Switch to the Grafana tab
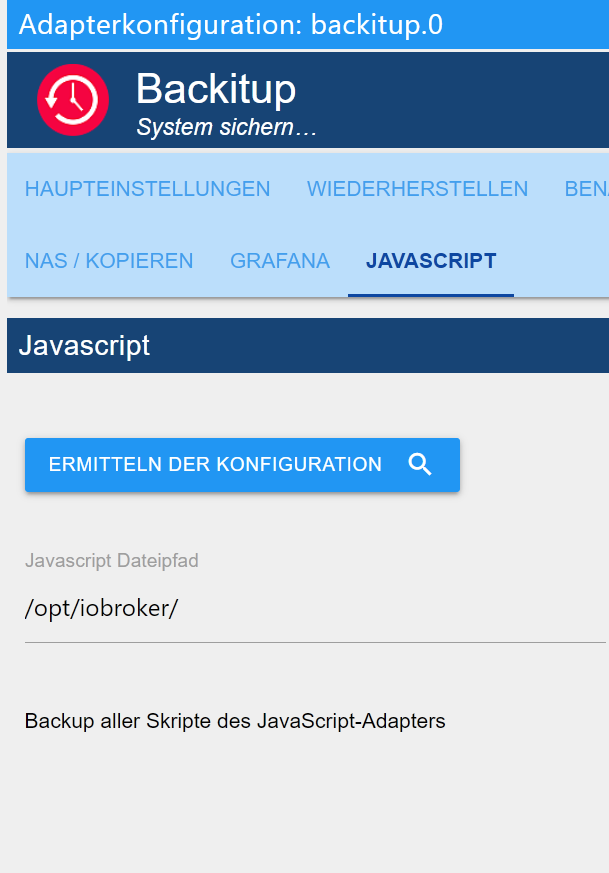Viewport: 609px width, 873px height. pos(280,261)
